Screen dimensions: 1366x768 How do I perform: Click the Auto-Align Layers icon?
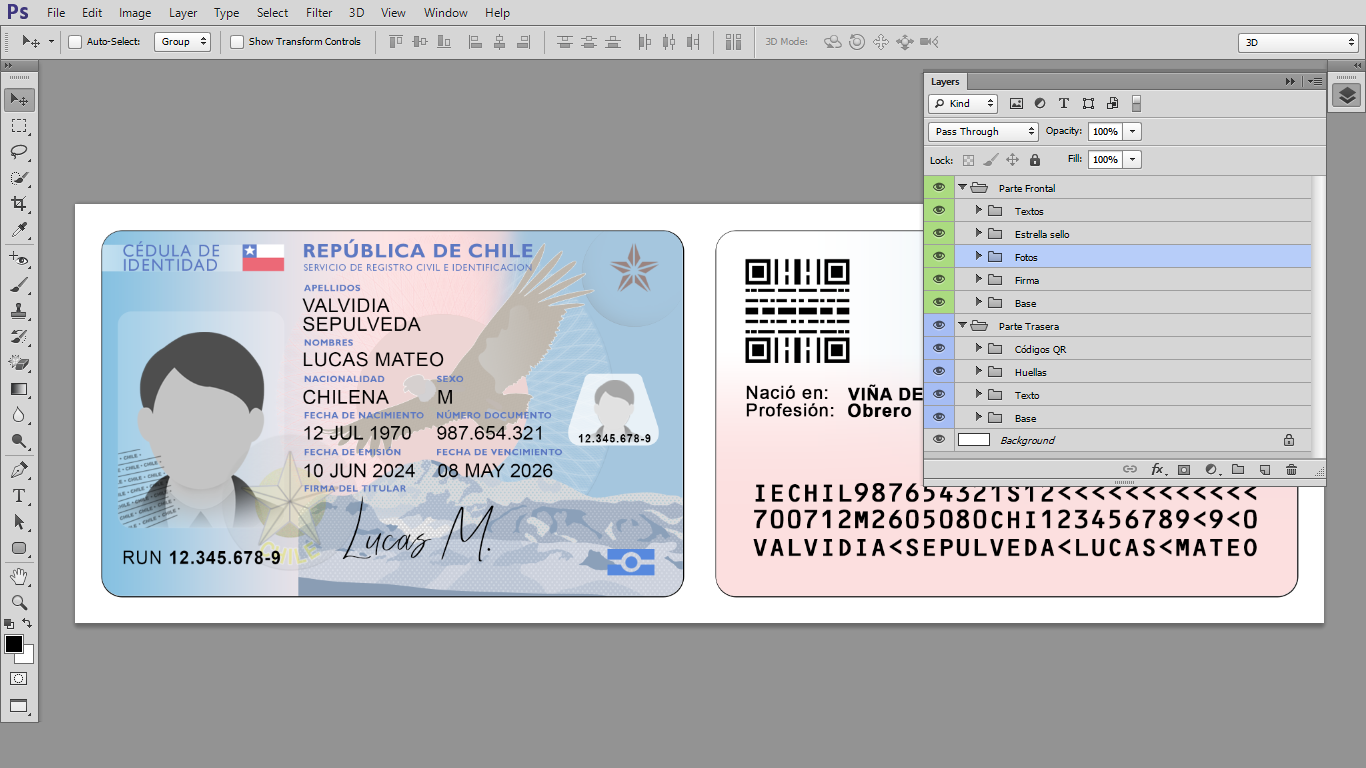[x=734, y=42]
